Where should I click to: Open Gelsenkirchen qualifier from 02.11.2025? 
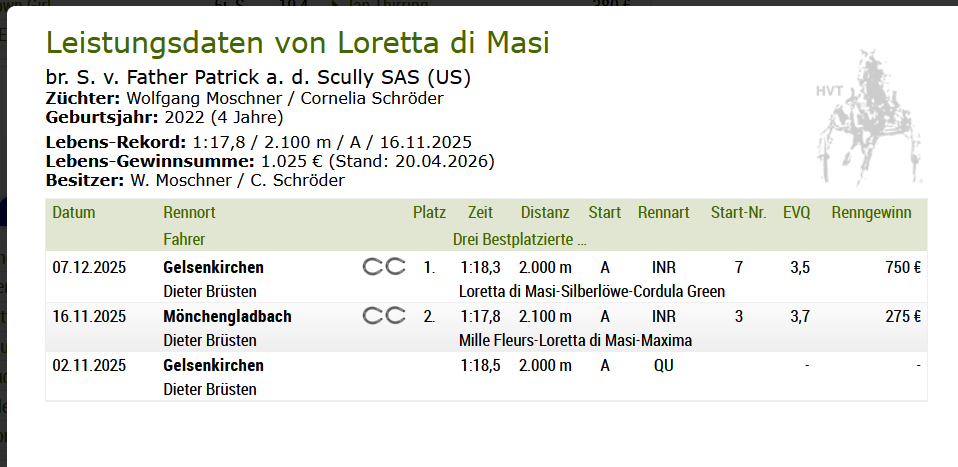click(213, 365)
